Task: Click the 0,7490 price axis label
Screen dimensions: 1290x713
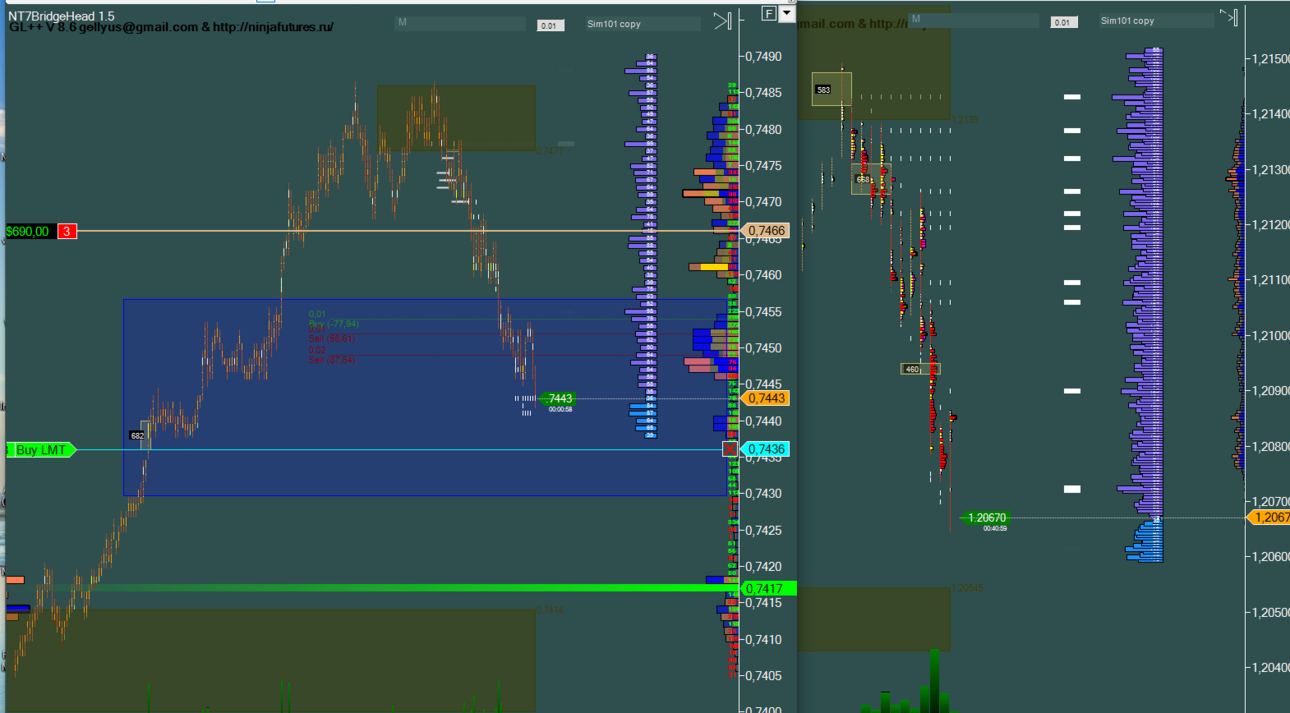Action: 764,57
